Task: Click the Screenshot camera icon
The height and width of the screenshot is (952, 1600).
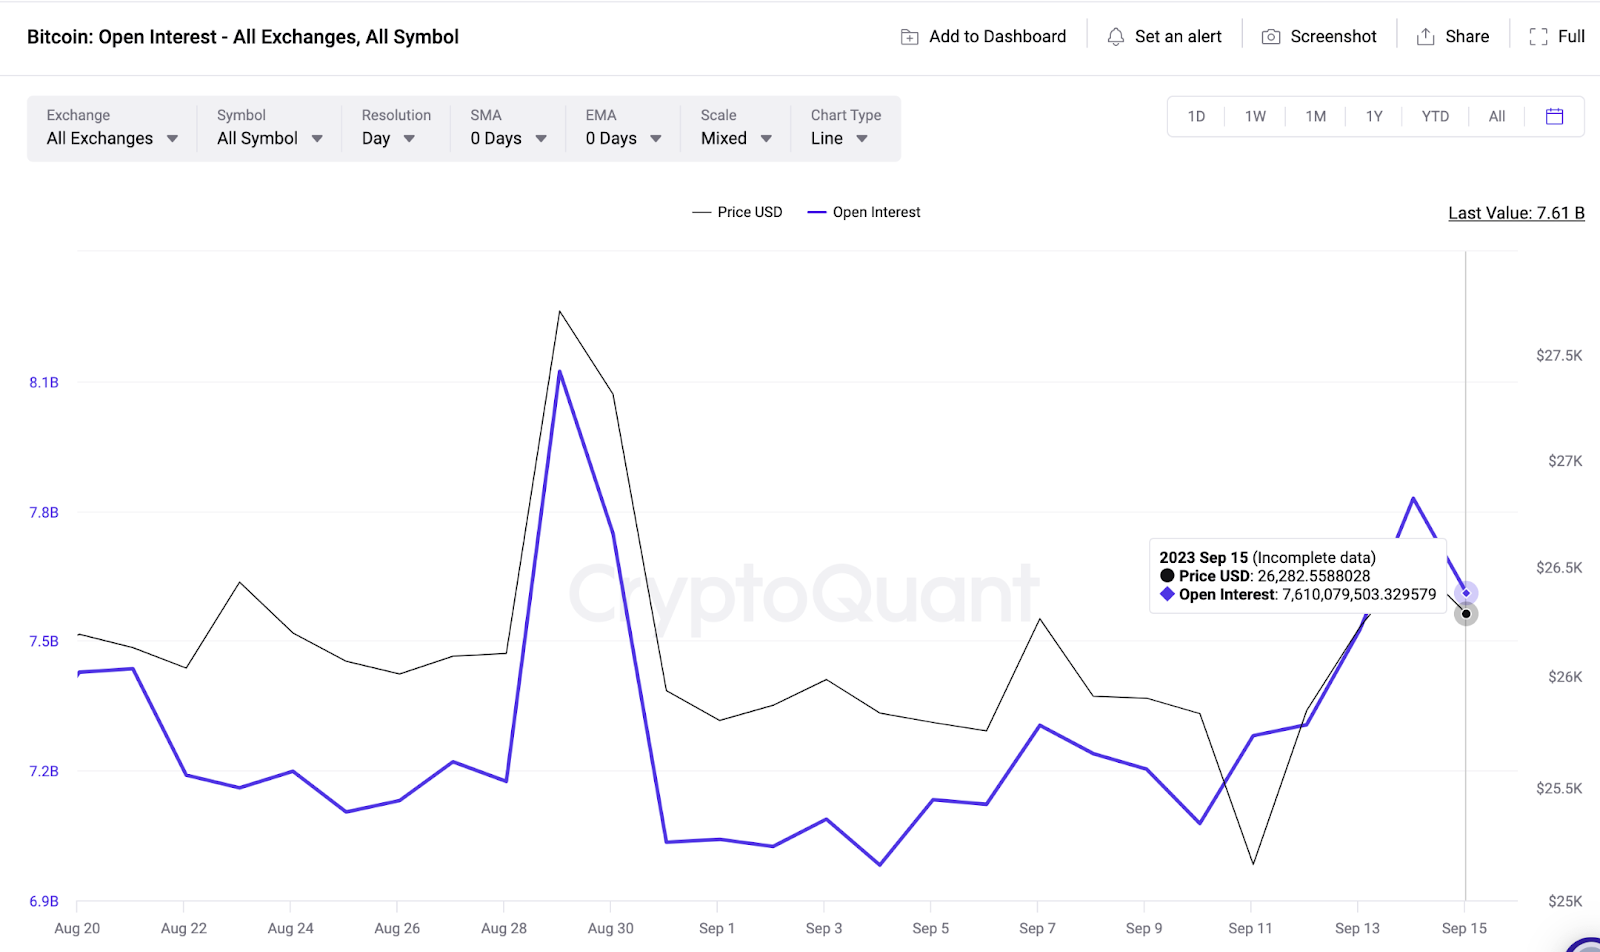Action: (x=1271, y=37)
